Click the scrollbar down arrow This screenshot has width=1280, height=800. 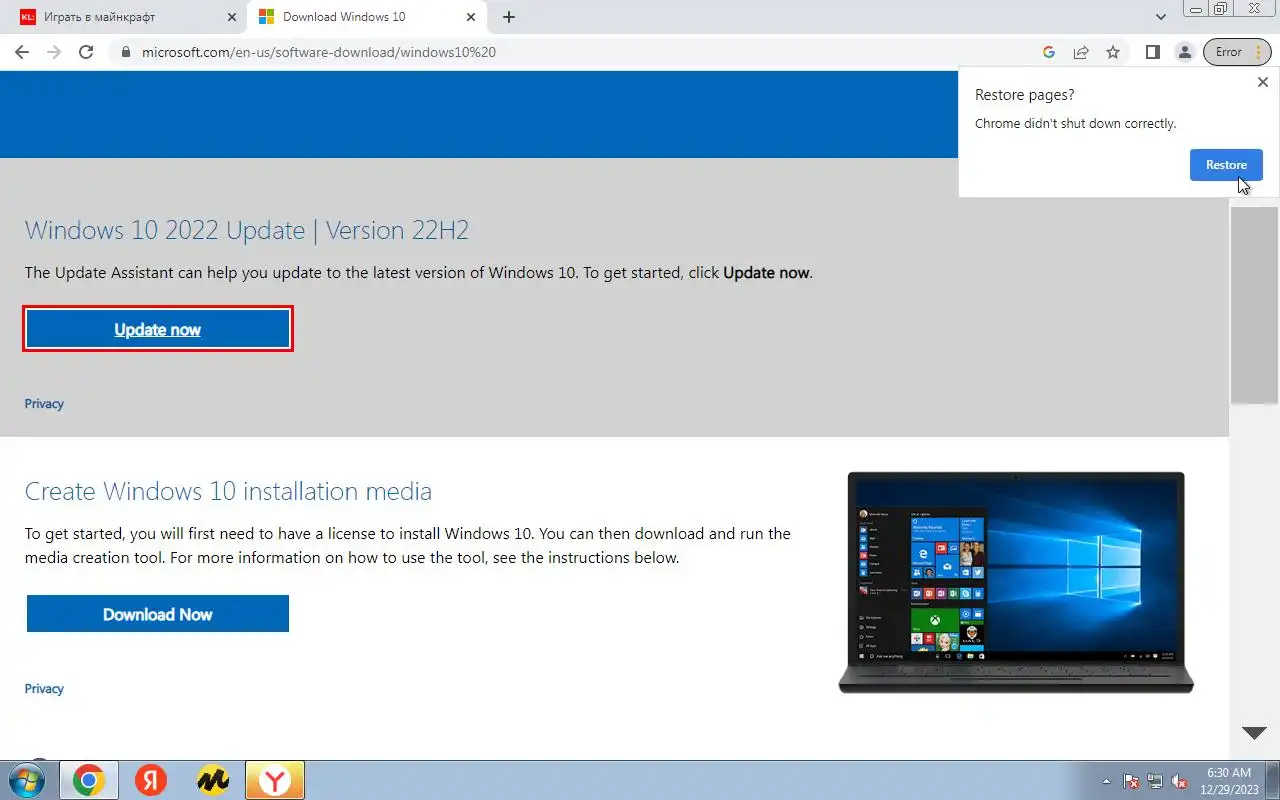1254,733
